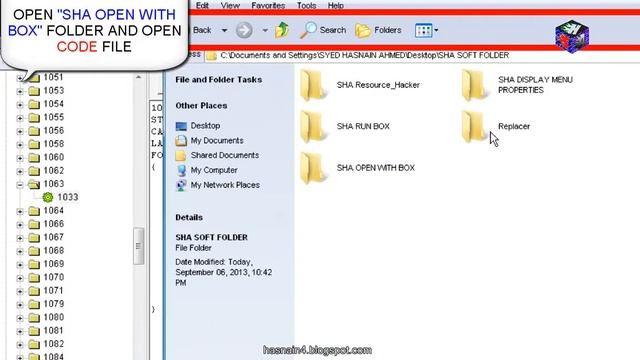Image resolution: width=640 pixels, height=360 pixels.
Task: Expand the 1058 tree node
Action: pos(20,145)
